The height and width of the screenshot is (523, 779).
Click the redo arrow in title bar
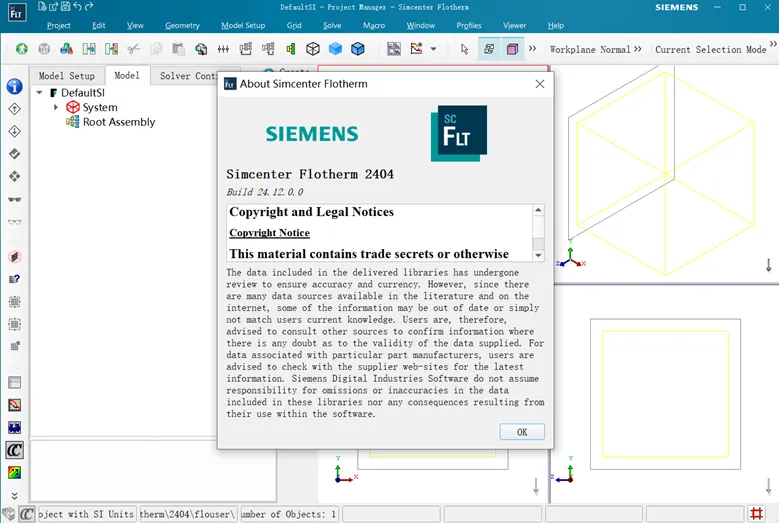89,6
